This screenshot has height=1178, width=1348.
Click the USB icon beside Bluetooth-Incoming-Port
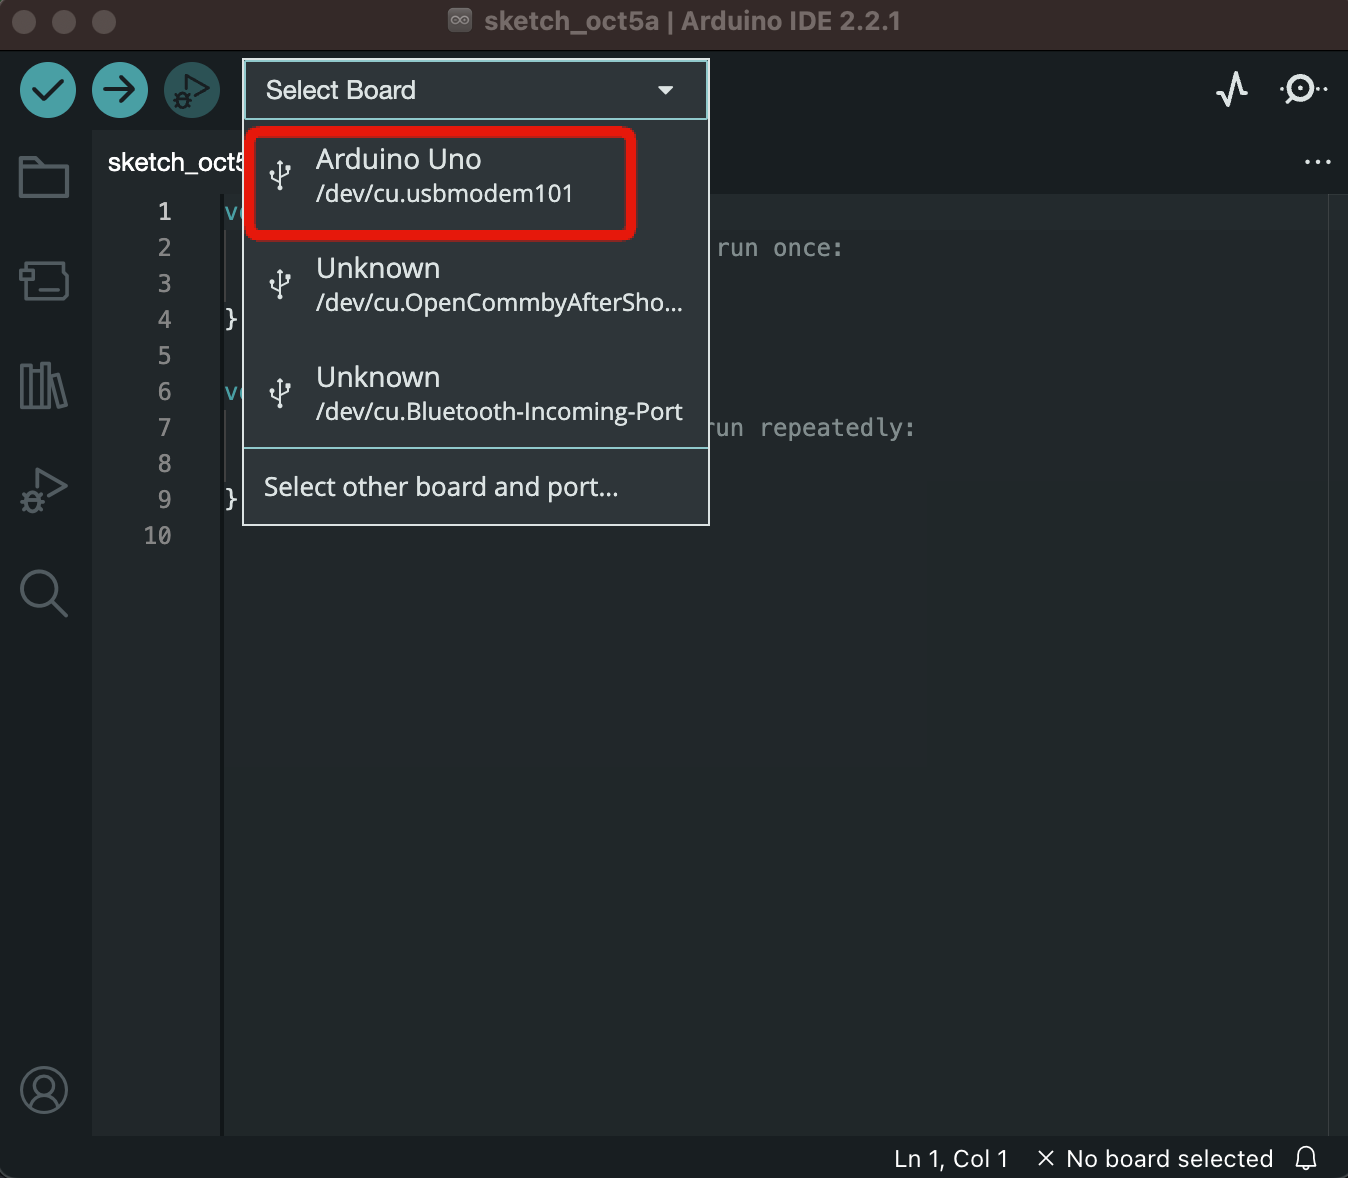click(x=280, y=393)
